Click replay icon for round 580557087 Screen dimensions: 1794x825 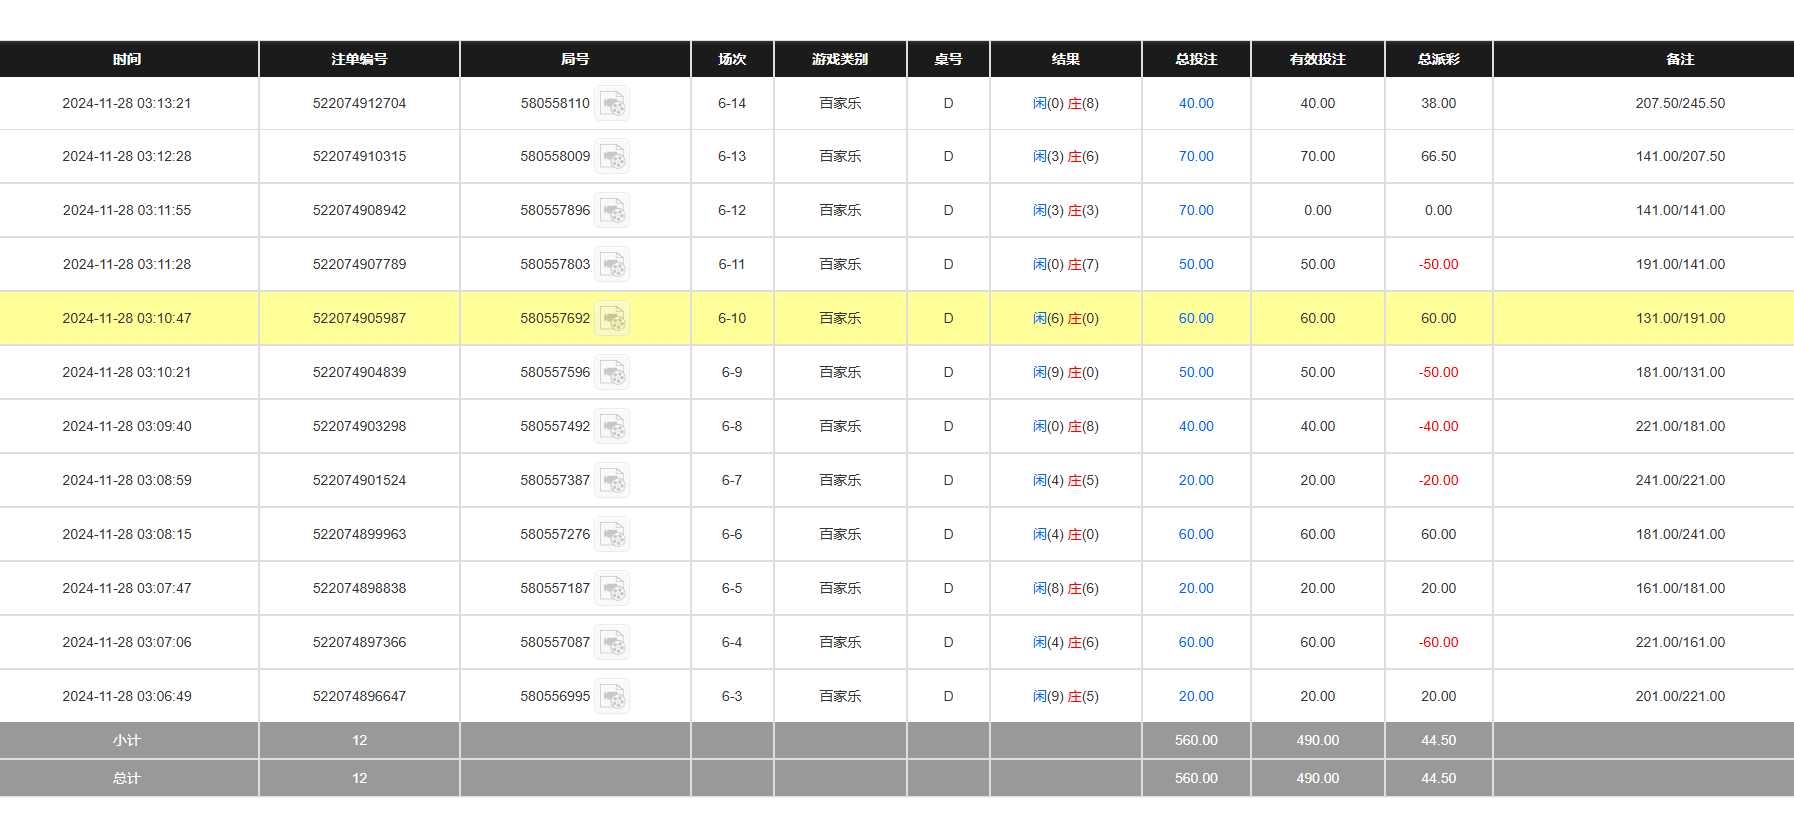(x=612, y=643)
